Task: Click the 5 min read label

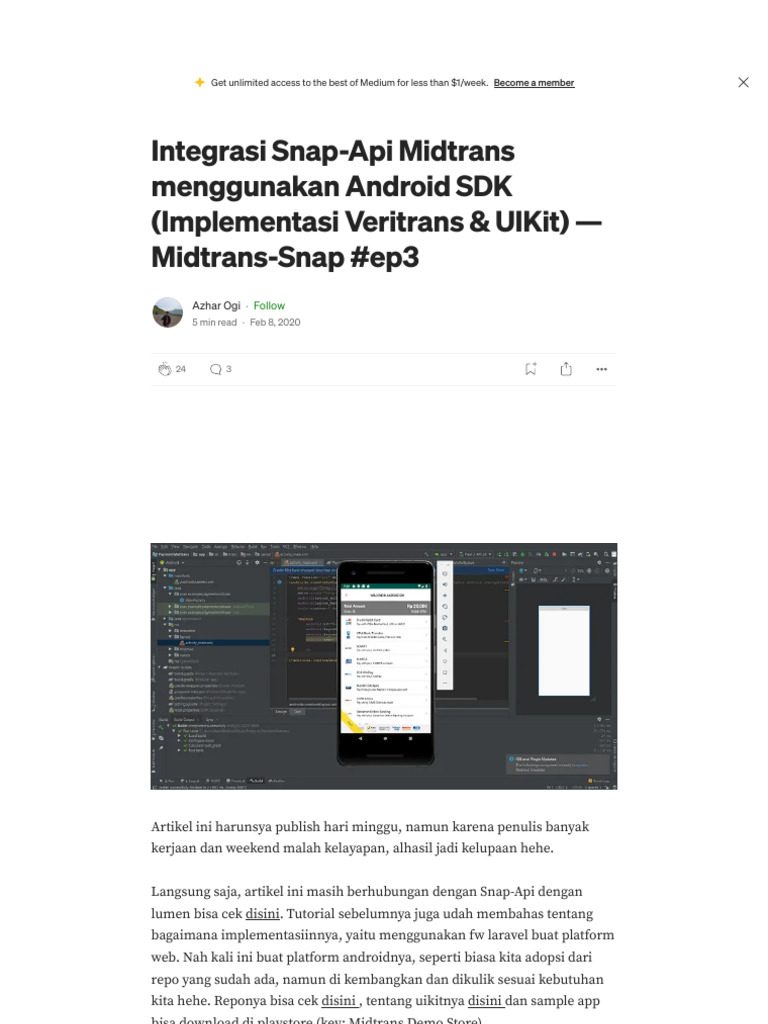Action: pos(214,322)
